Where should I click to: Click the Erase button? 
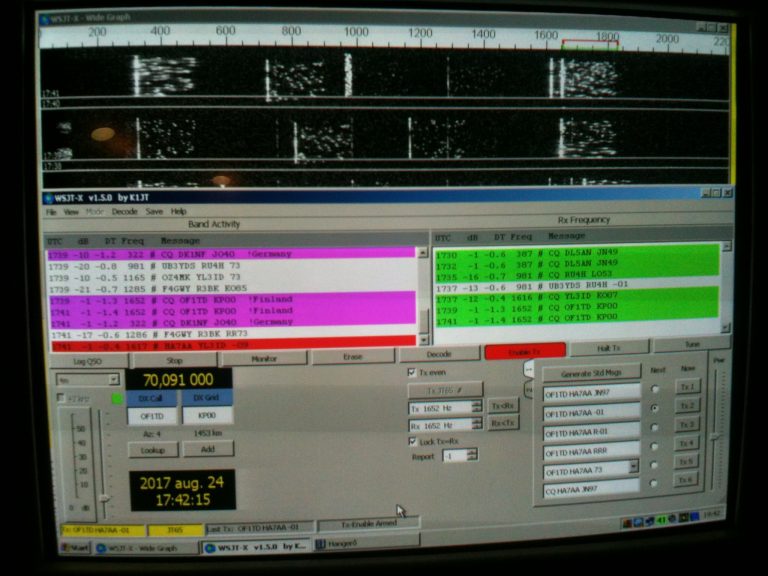point(352,357)
